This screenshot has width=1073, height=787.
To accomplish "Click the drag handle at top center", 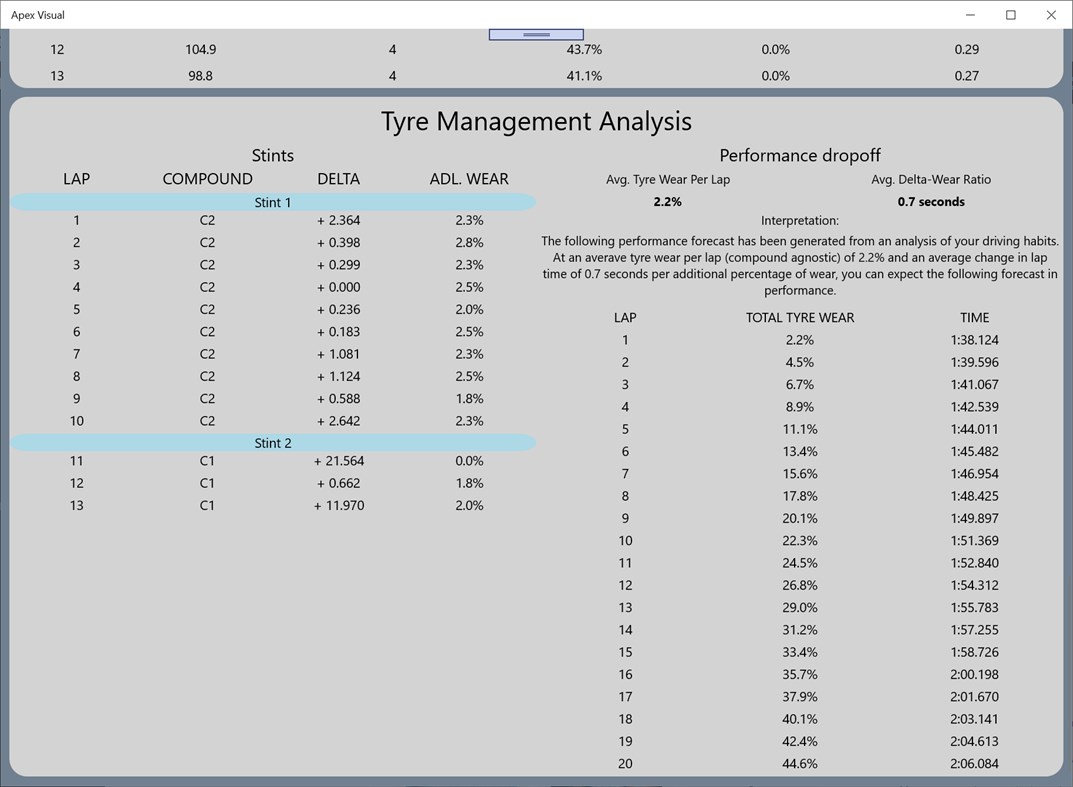I will (536, 34).
